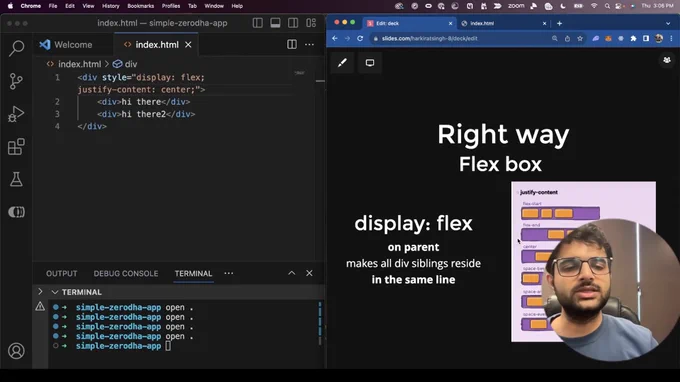Click the pencil edit icon in slides
The height and width of the screenshot is (382, 680).
(342, 63)
